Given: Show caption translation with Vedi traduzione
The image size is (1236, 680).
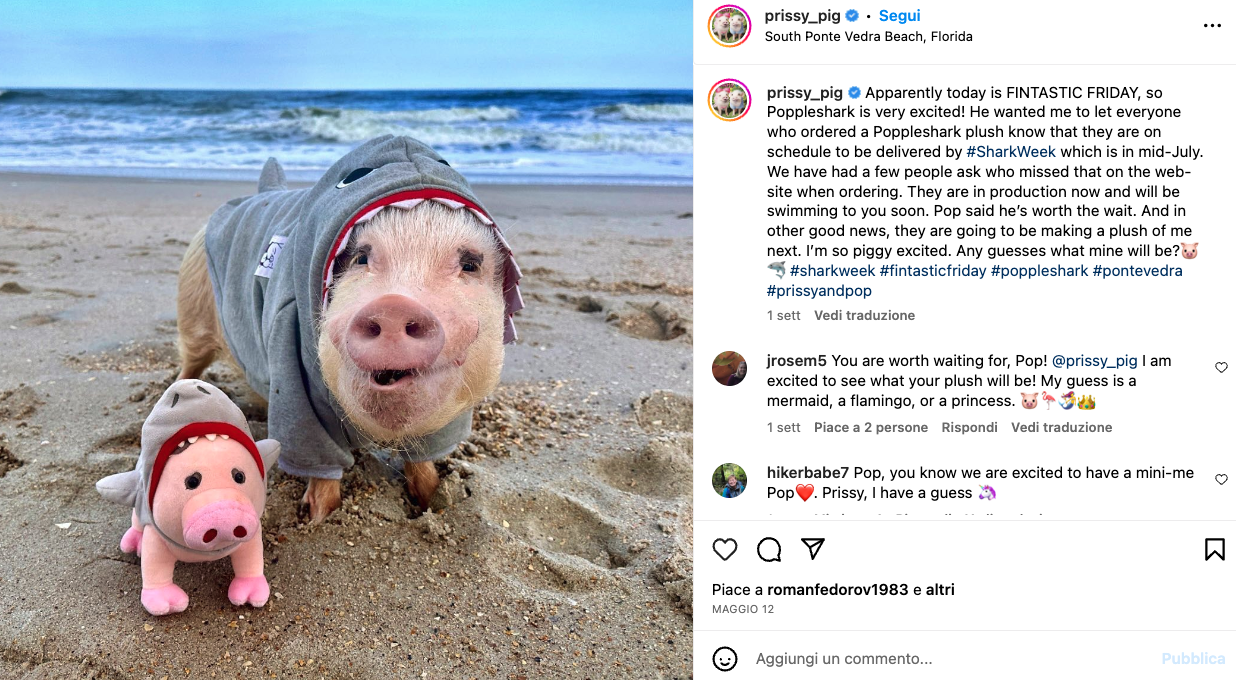Looking at the screenshot, I should click(x=864, y=315).
